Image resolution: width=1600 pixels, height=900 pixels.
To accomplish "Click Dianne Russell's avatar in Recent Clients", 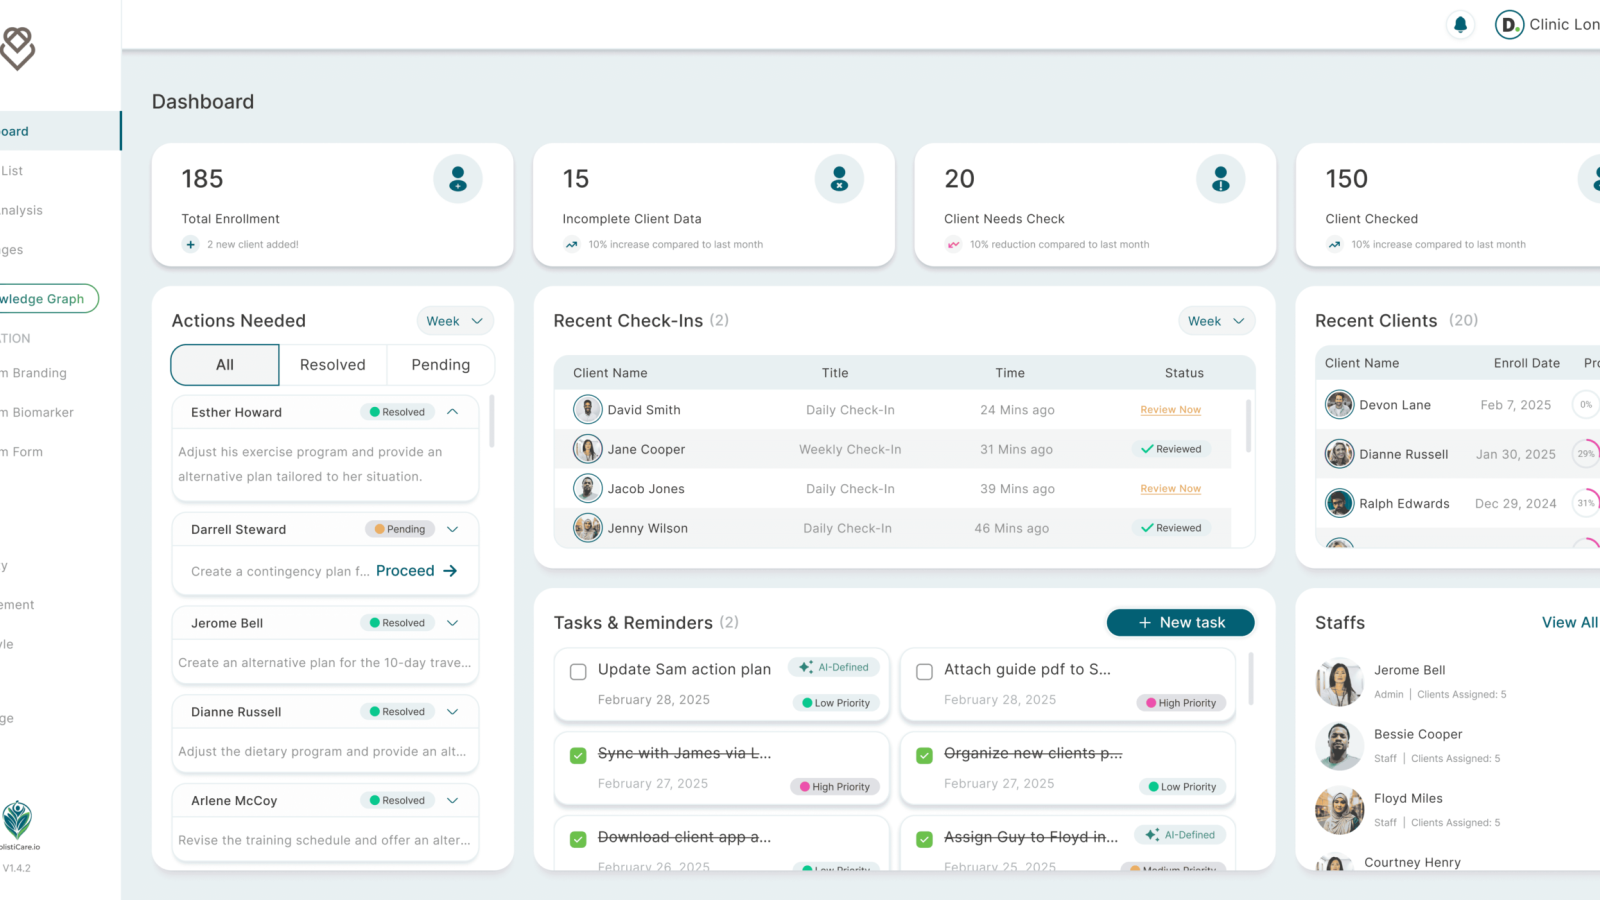I will point(1339,453).
